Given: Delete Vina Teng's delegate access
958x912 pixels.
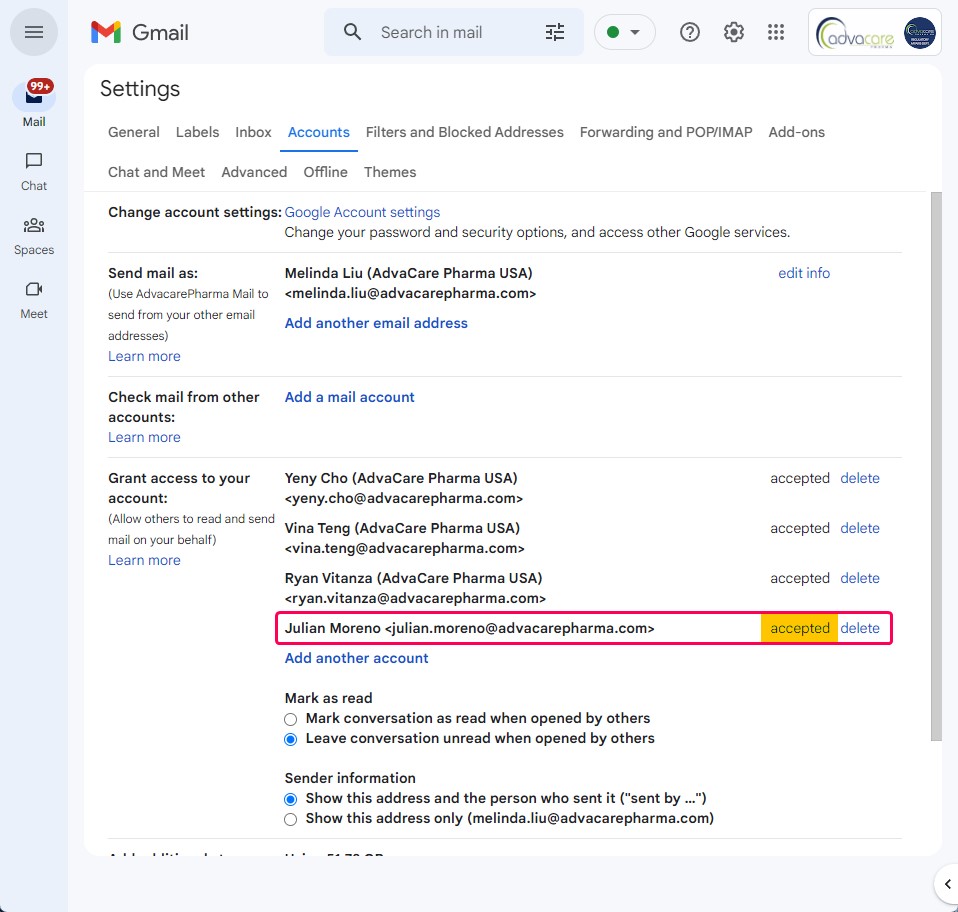Looking at the screenshot, I should pos(860,528).
